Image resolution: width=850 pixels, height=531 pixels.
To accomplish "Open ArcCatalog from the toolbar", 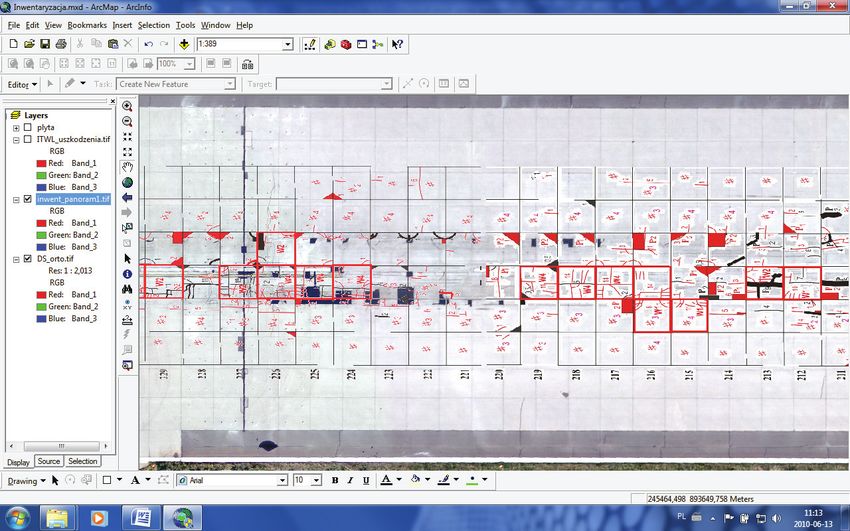I will click(330, 44).
